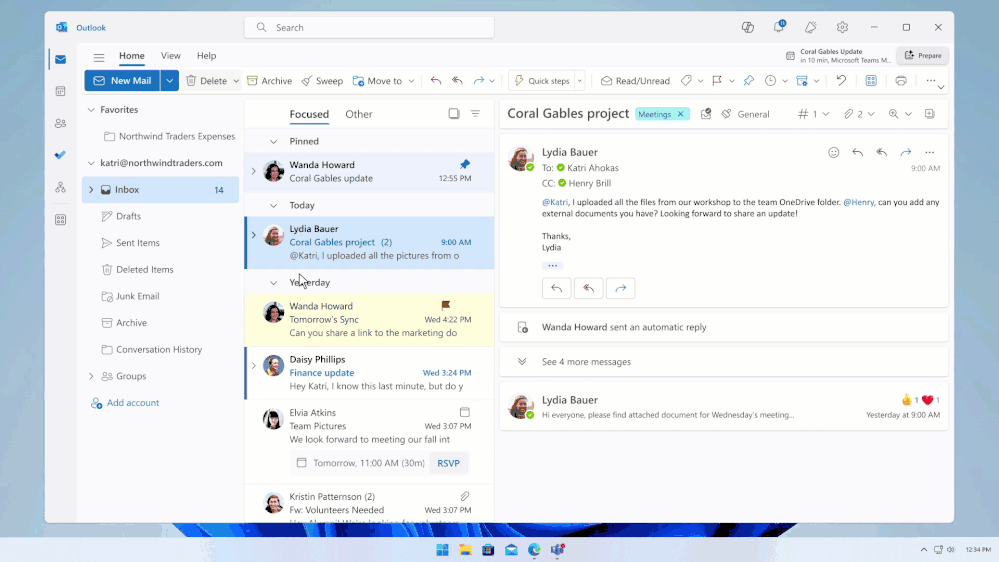Open Microsoft Edge from the taskbar

(534, 550)
